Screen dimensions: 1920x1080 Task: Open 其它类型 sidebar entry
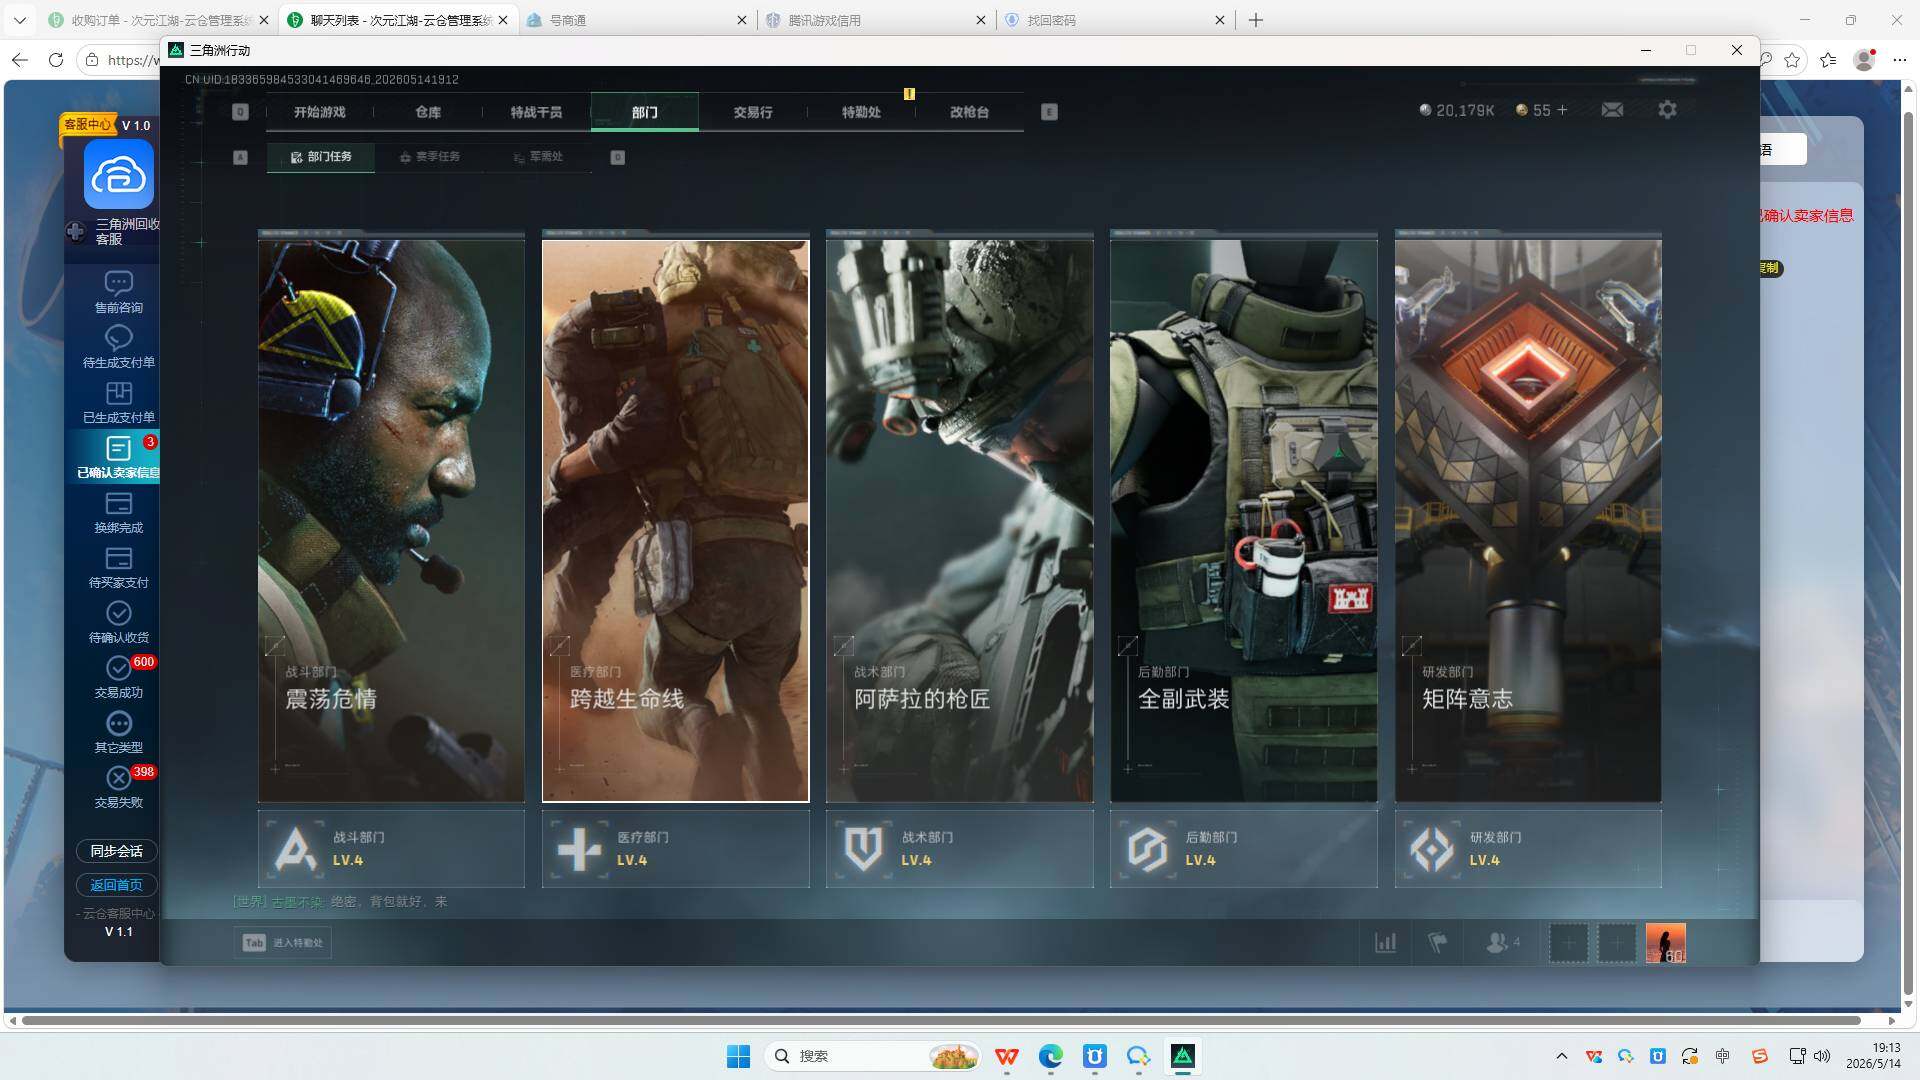118,732
